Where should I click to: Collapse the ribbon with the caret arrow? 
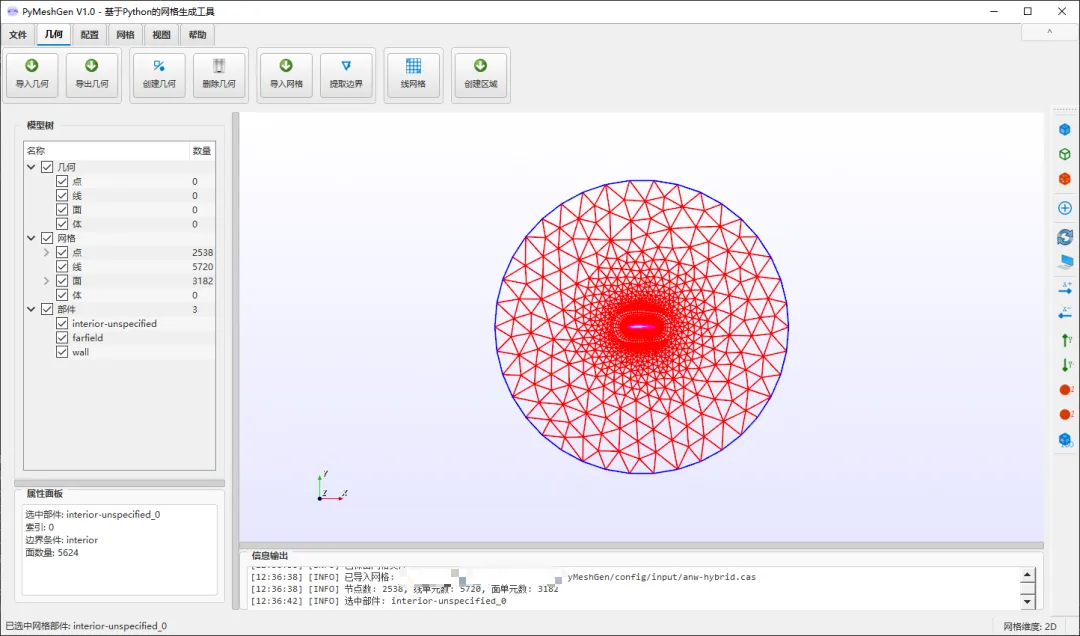click(x=1050, y=32)
